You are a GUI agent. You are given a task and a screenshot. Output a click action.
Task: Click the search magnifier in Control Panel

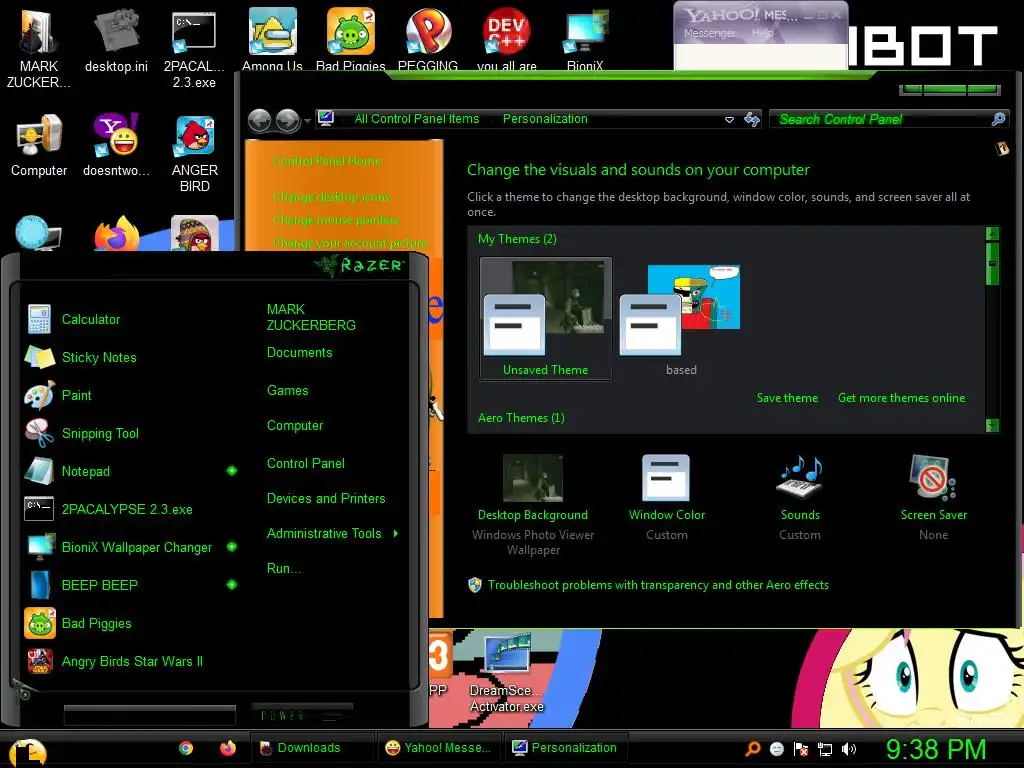(x=998, y=119)
